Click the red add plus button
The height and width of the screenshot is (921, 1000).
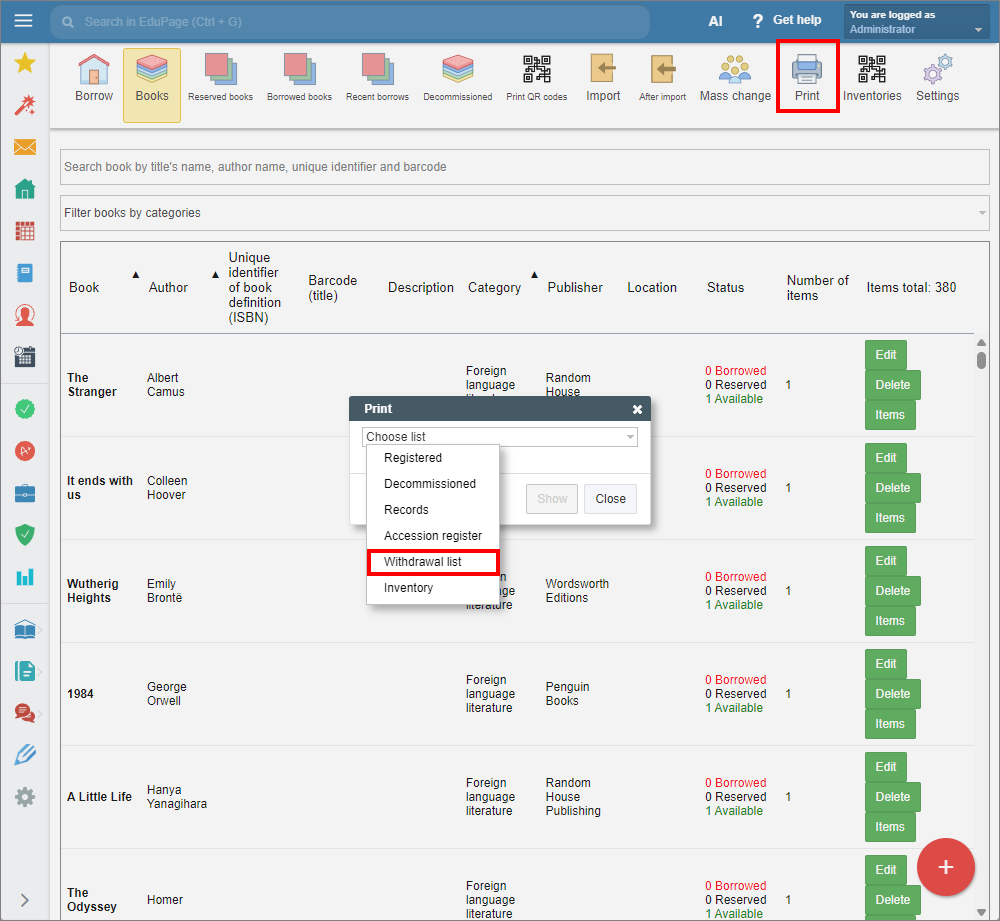tap(945, 867)
